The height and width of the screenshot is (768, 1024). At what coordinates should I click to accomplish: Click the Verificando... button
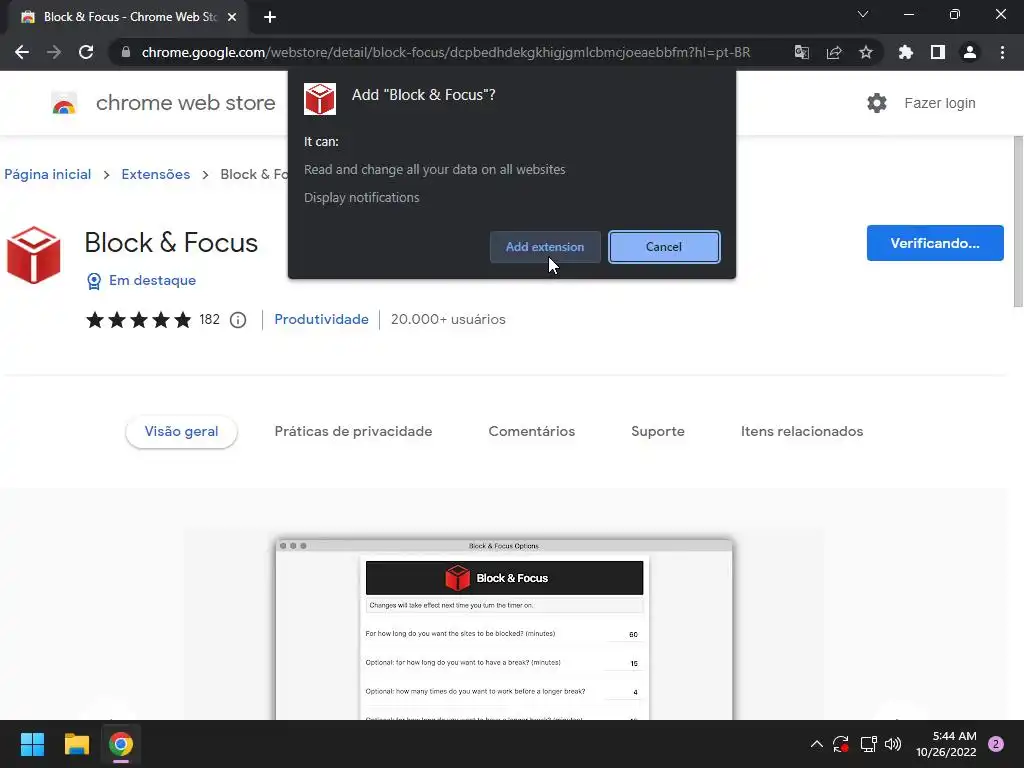[x=935, y=243]
